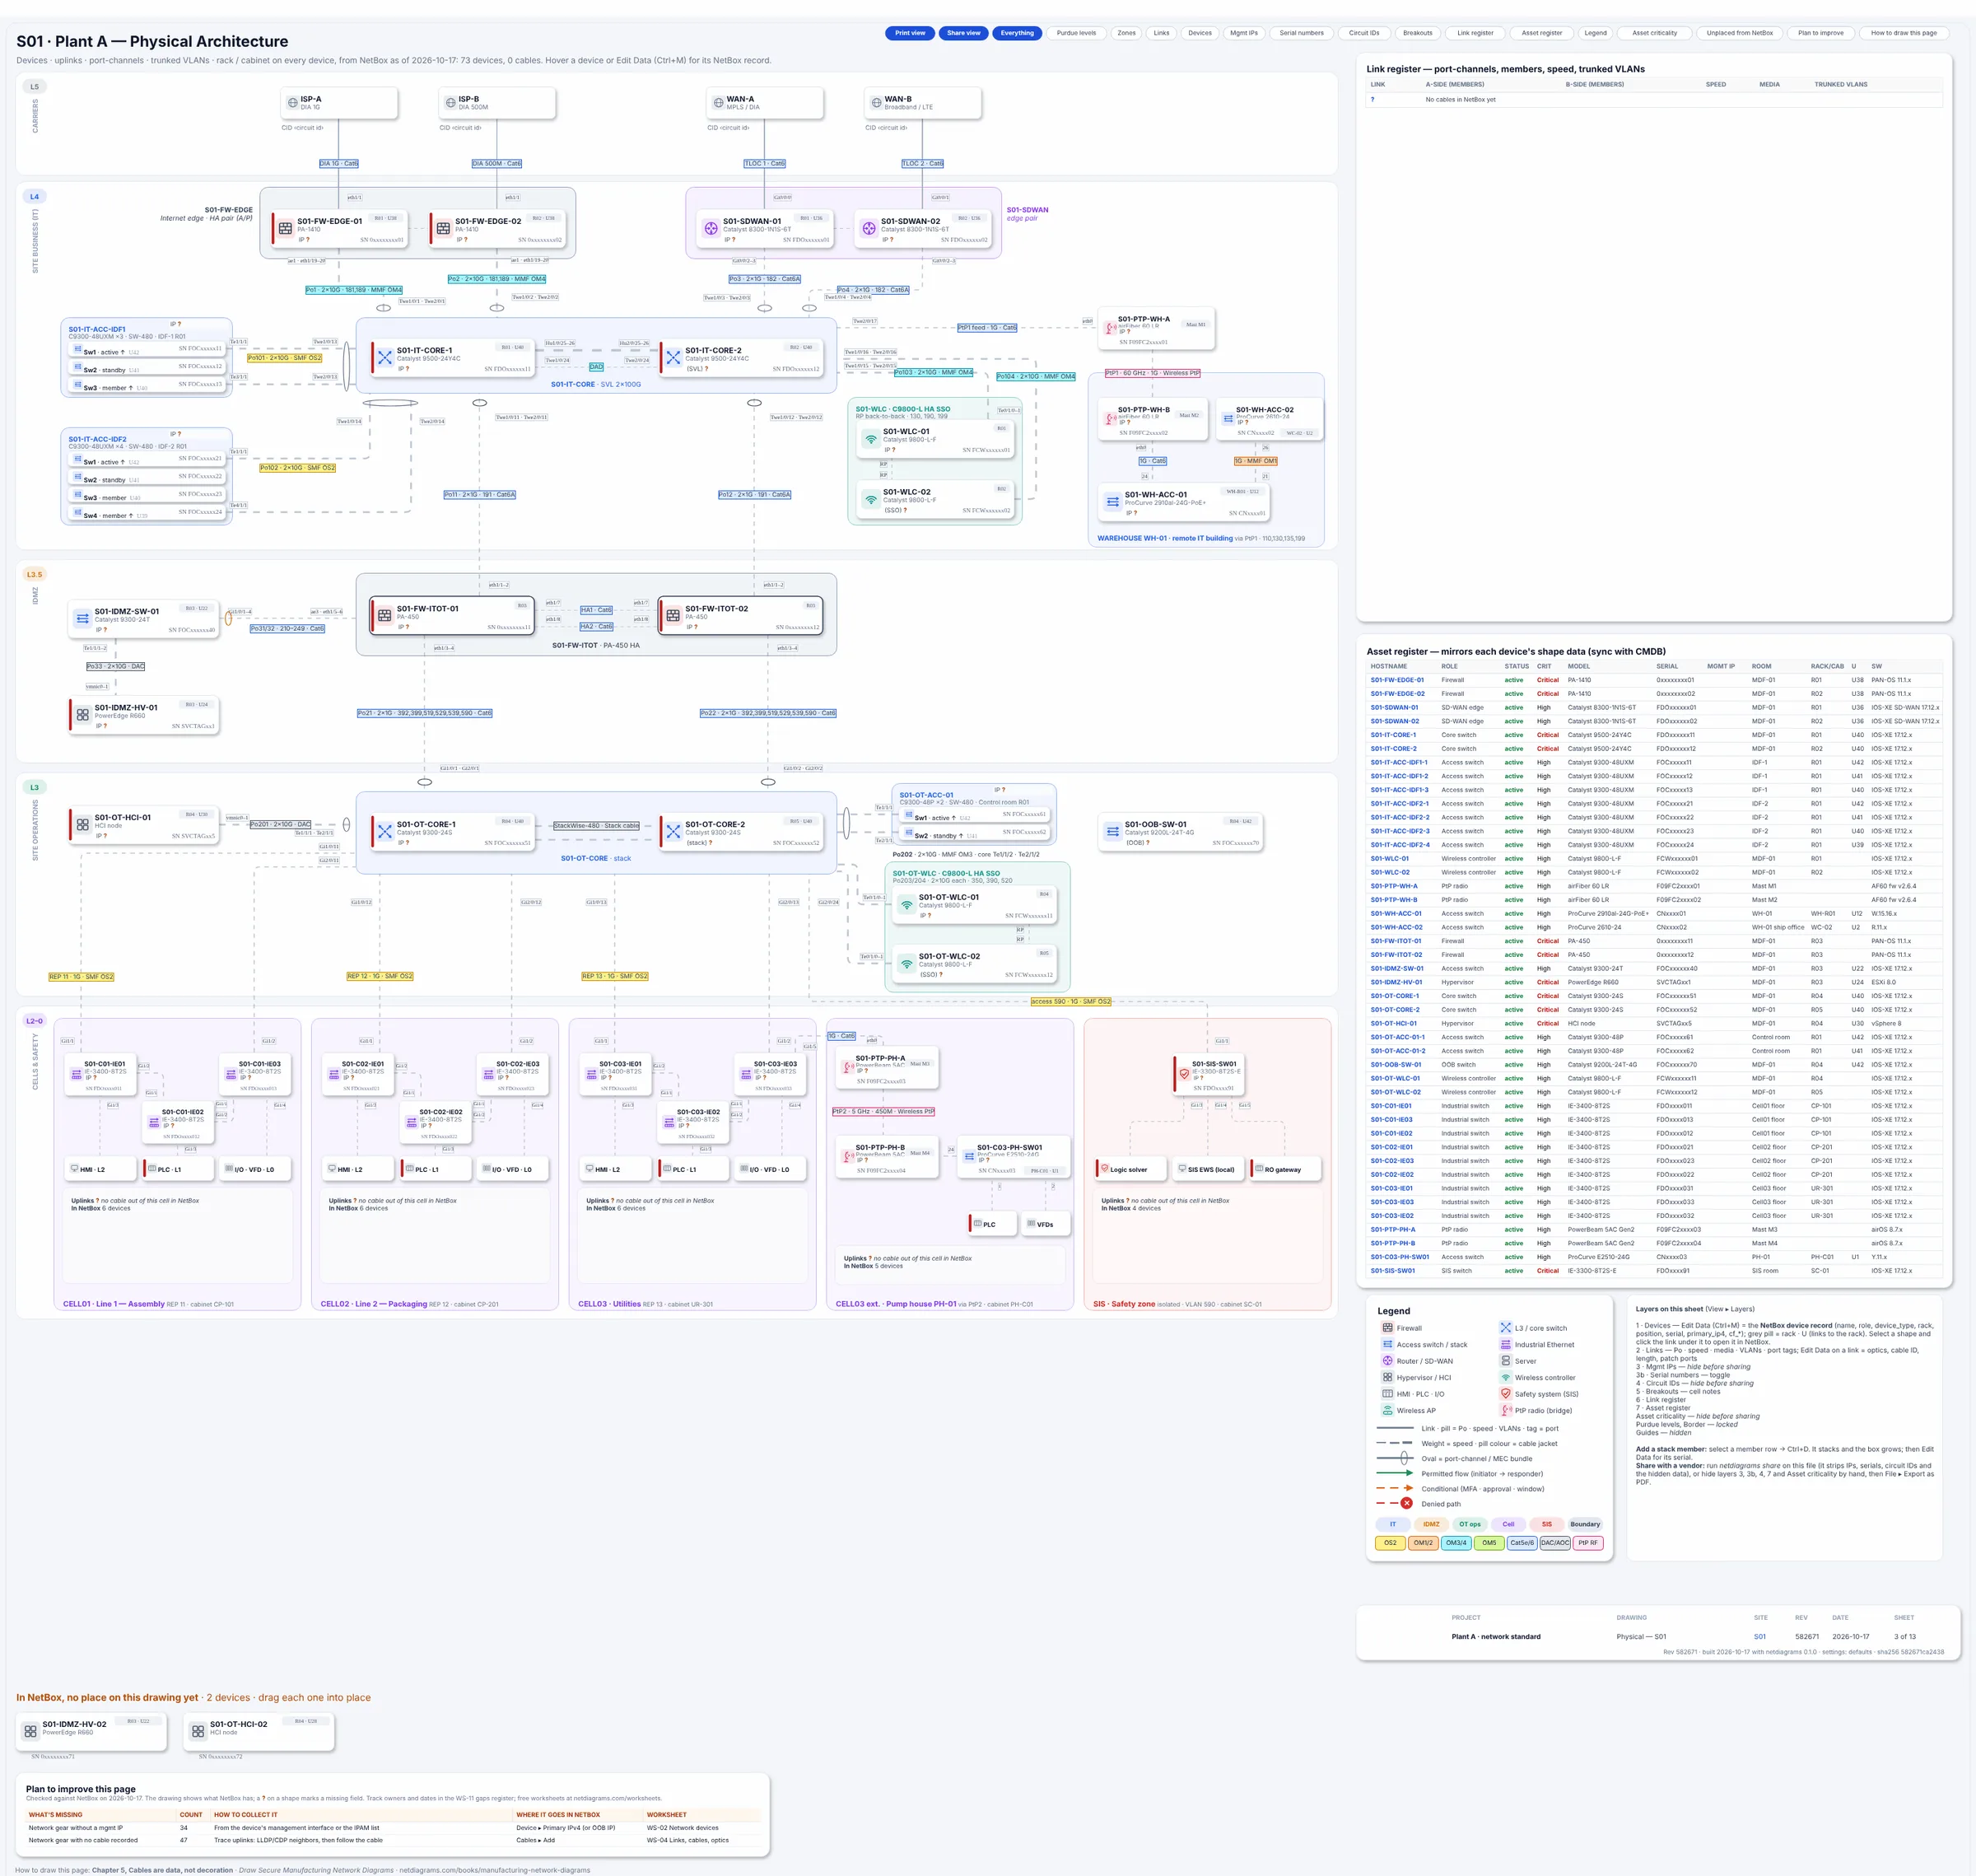Click 'Network gear with no cable recorded' row

pos(394,1840)
